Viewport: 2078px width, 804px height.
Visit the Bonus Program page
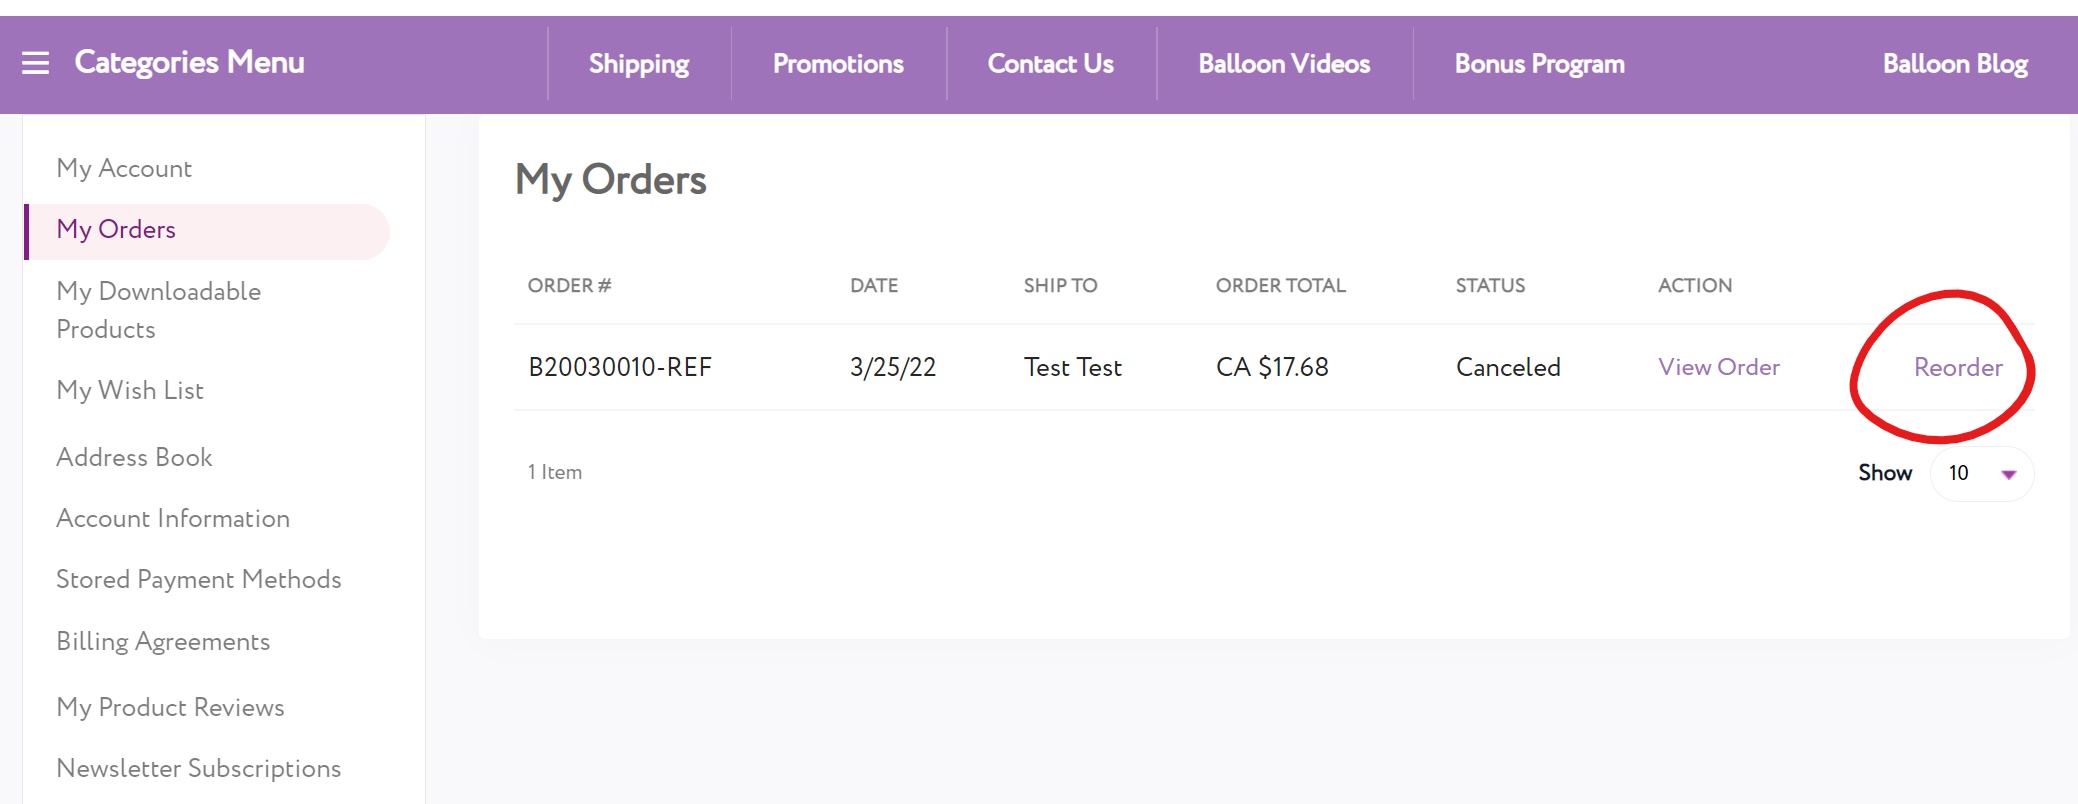tap(1539, 64)
